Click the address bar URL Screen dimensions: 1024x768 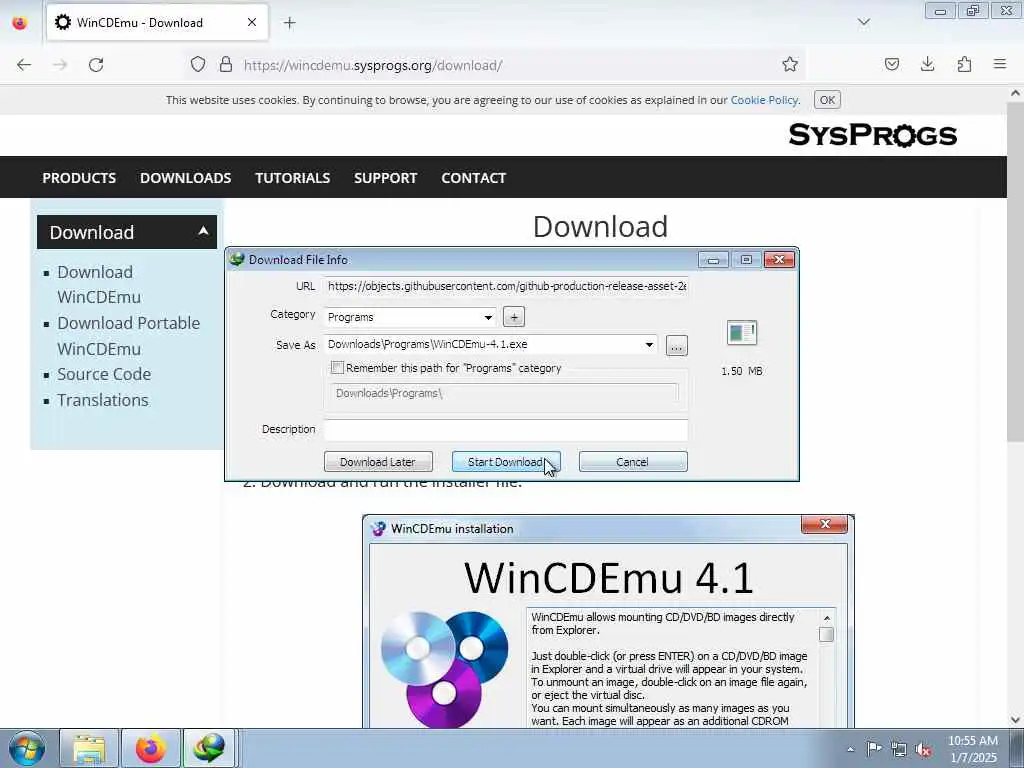(373, 65)
